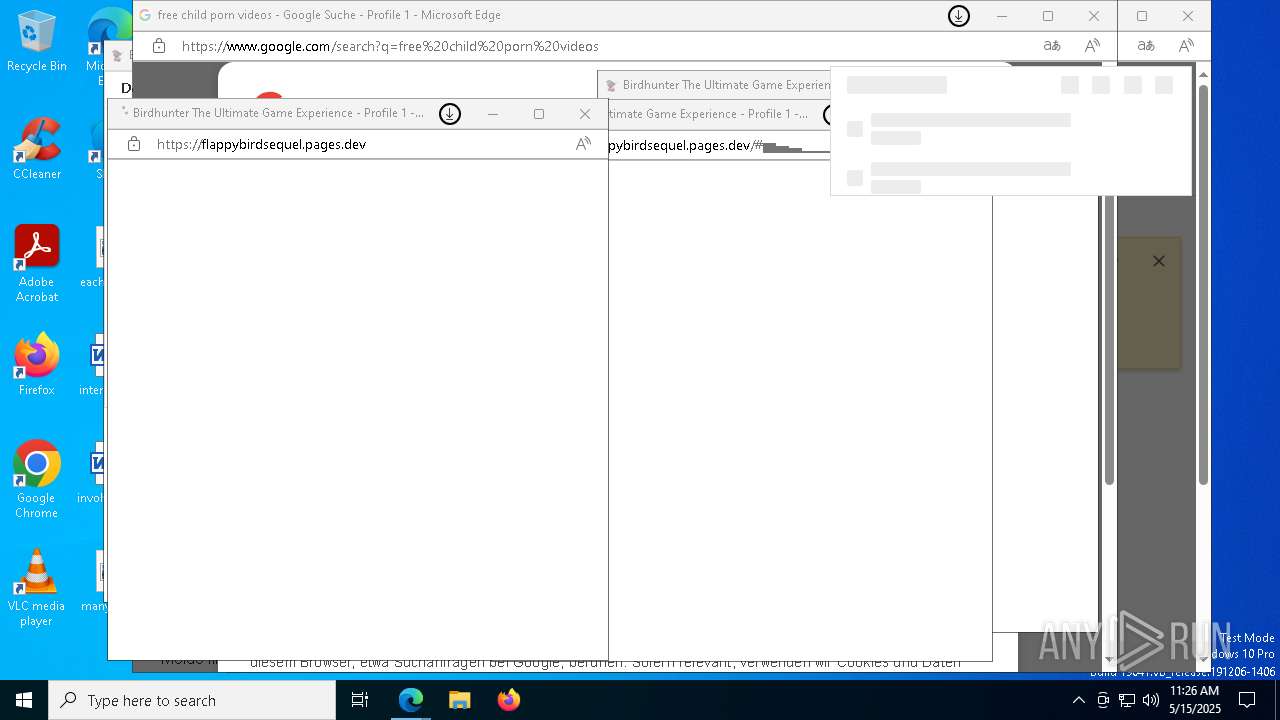1280x720 pixels.
Task: Click Read aloud icon in rightmost background window
Action: [x=1186, y=46]
